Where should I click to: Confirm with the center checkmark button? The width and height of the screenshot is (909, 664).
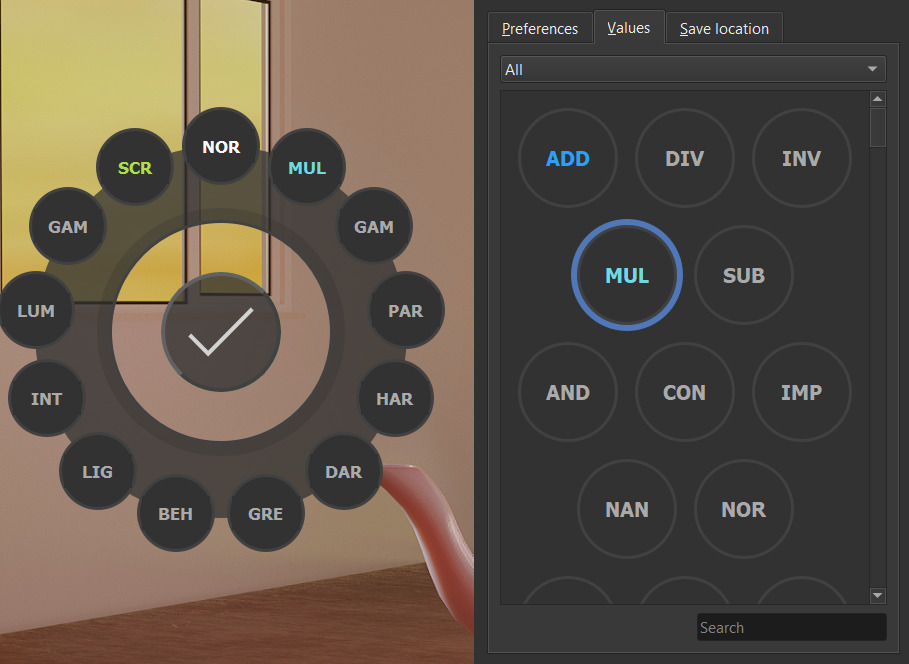click(221, 332)
